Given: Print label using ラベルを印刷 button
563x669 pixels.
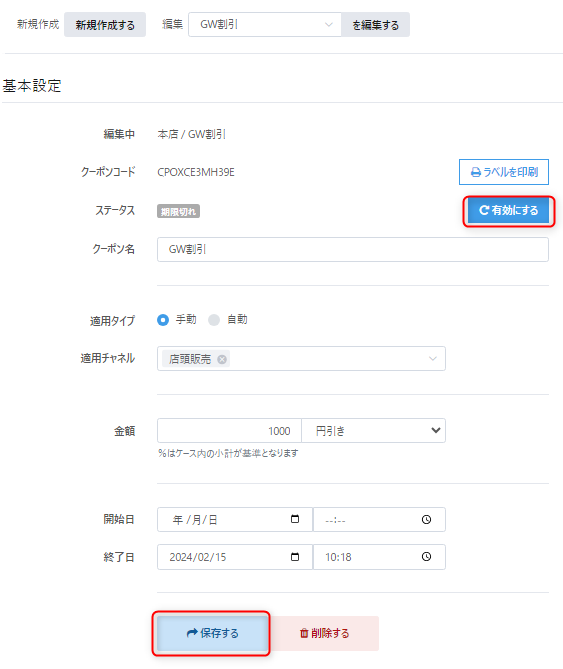Looking at the screenshot, I should tap(504, 172).
